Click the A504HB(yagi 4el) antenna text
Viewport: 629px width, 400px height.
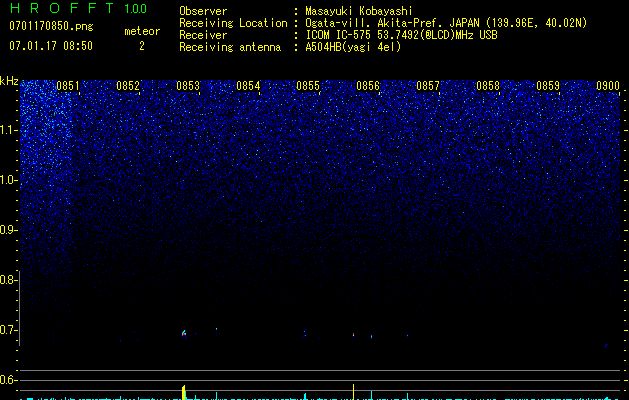353,47
